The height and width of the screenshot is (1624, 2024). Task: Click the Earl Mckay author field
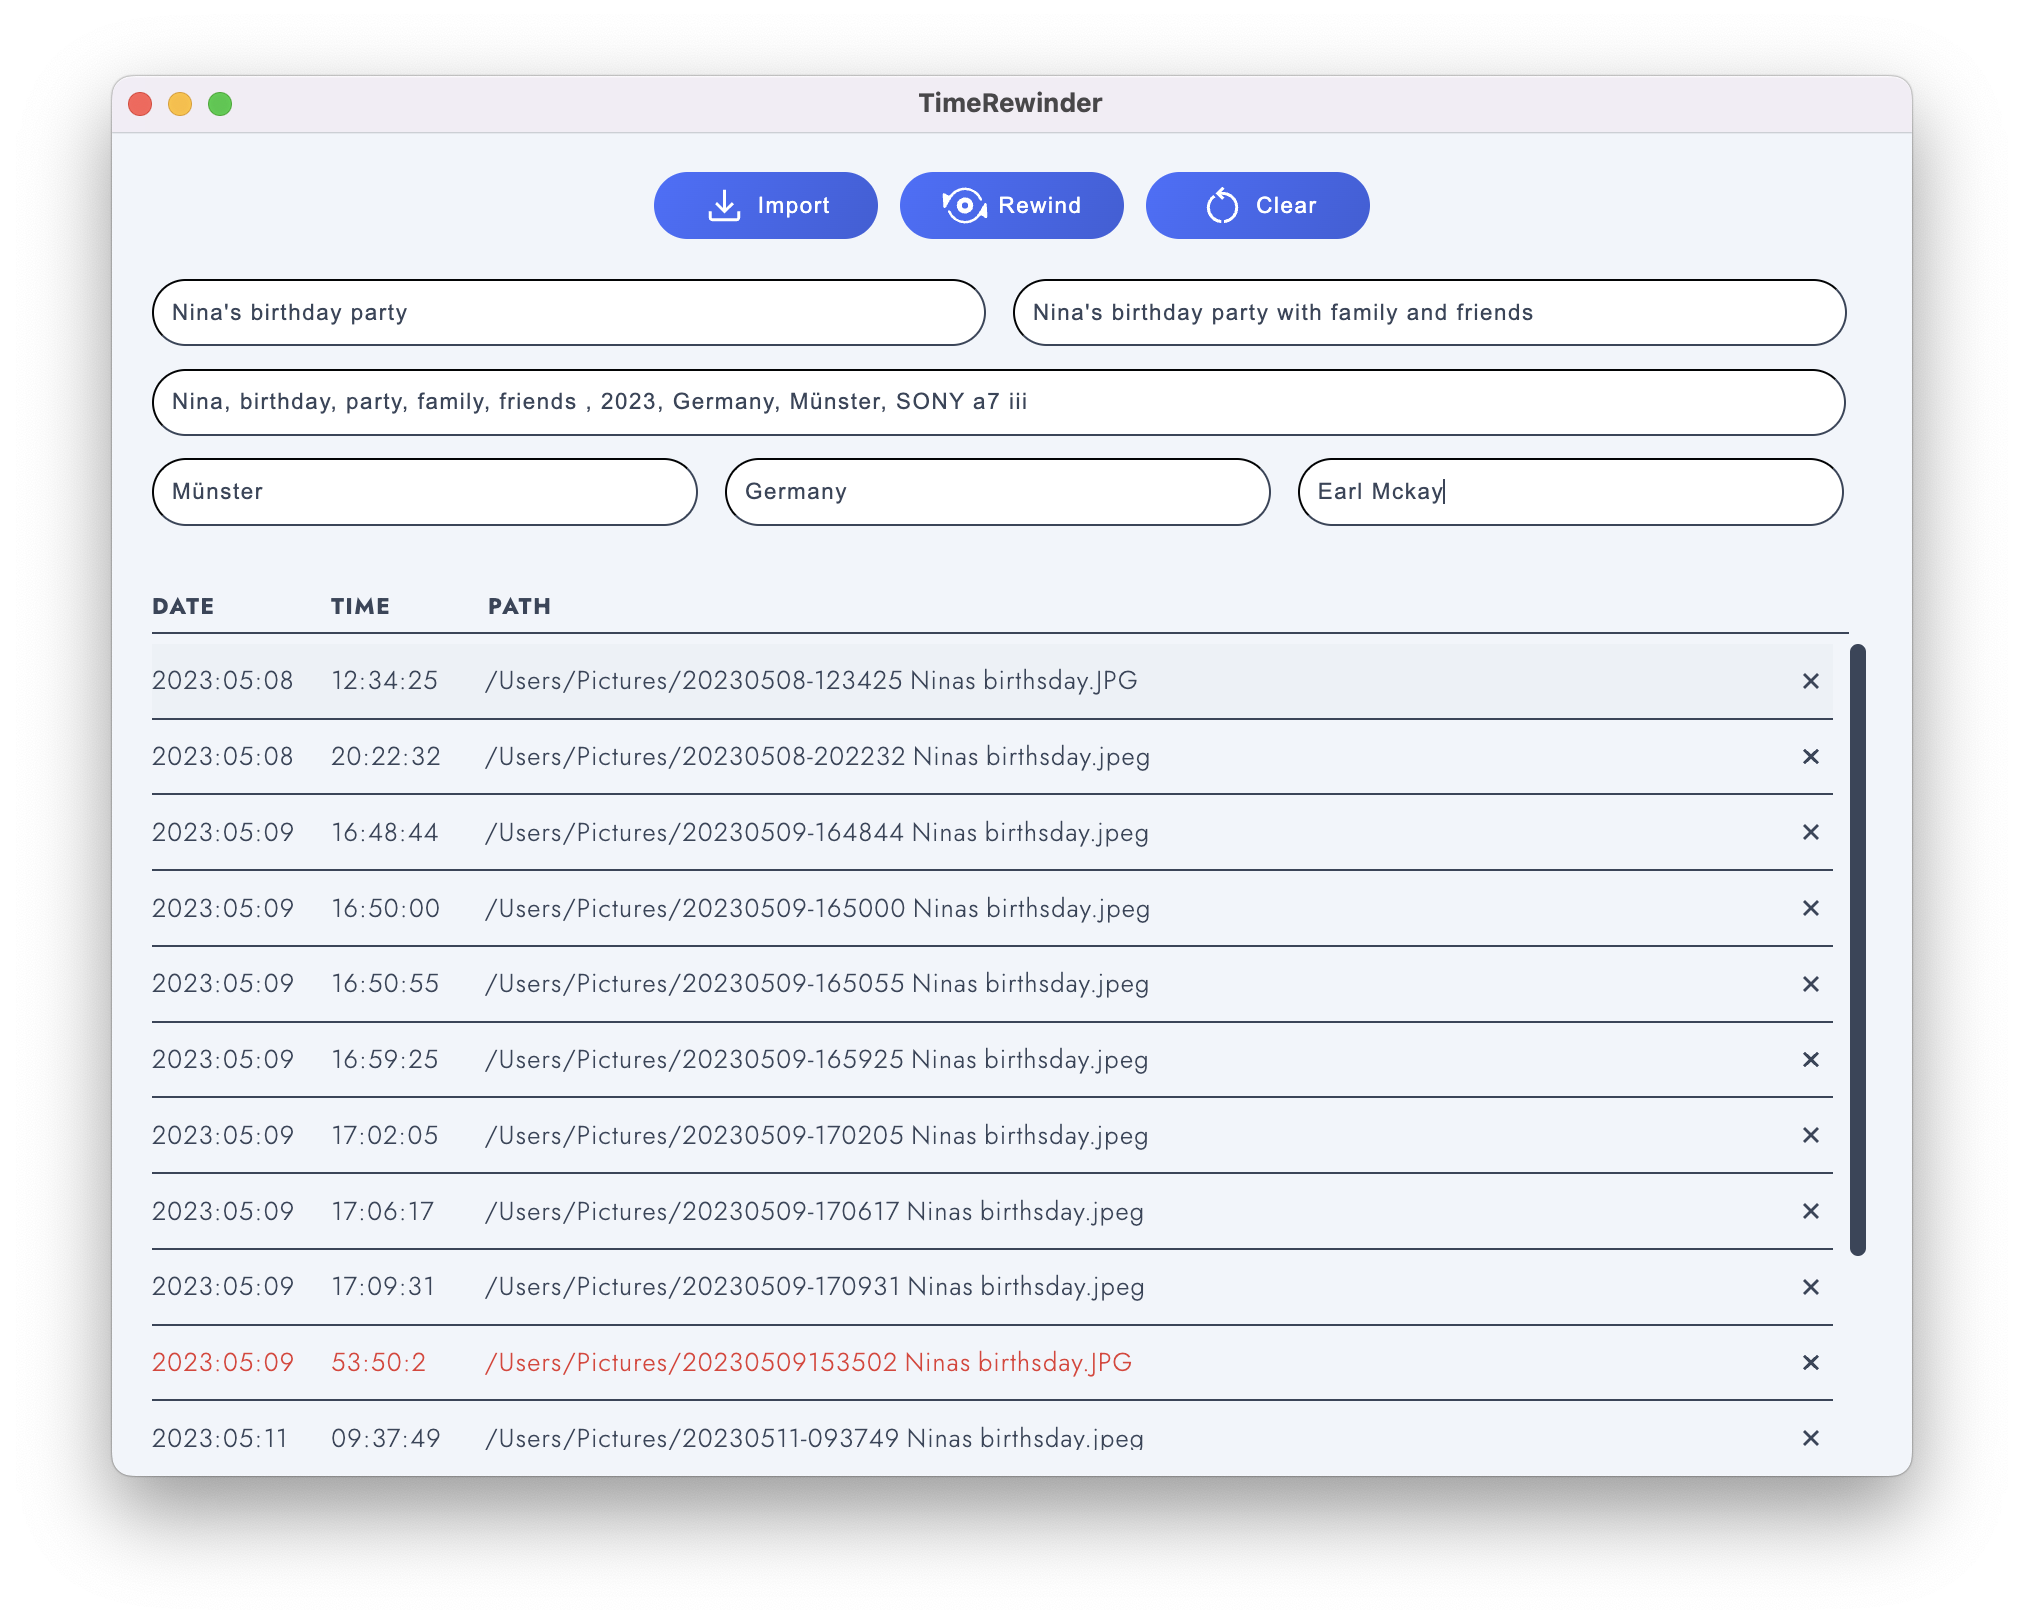click(1569, 492)
